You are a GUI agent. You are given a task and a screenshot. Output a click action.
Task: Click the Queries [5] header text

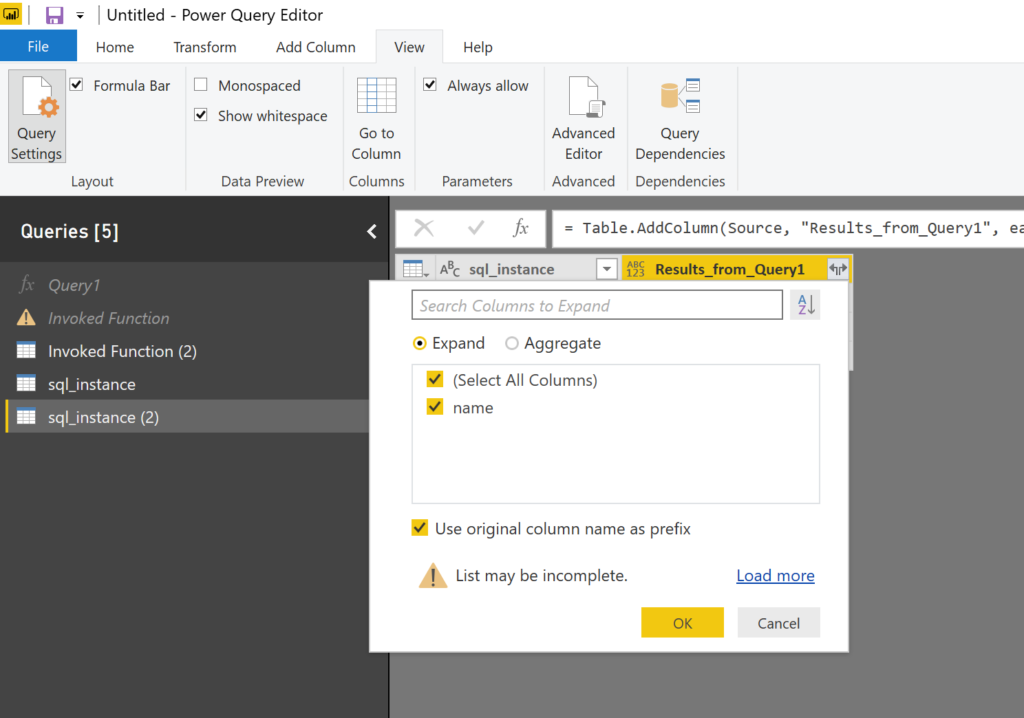click(70, 231)
